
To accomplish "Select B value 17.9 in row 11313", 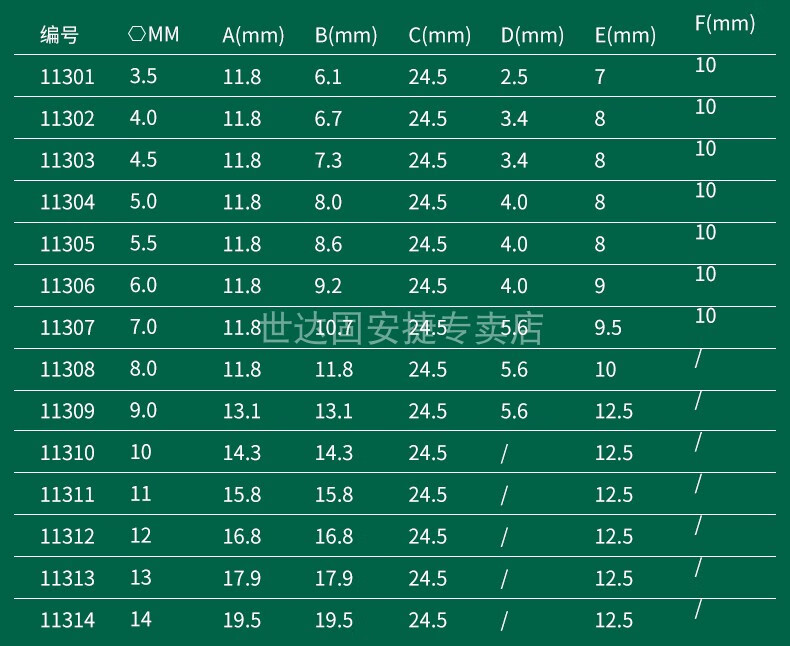I will click(334, 578).
